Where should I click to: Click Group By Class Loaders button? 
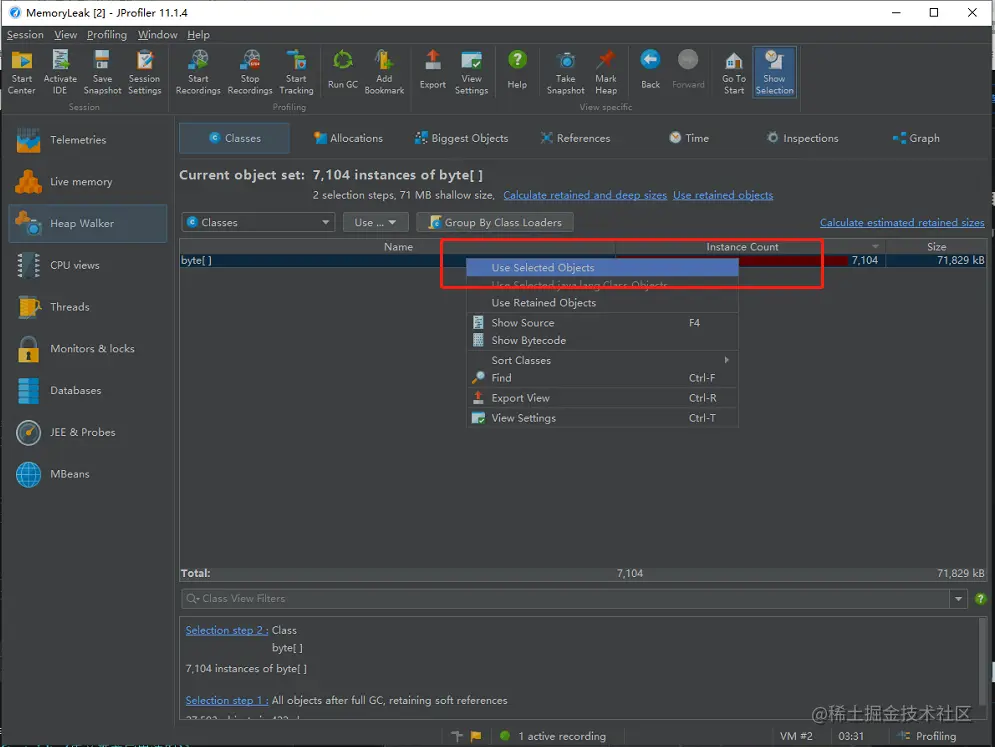(x=495, y=222)
